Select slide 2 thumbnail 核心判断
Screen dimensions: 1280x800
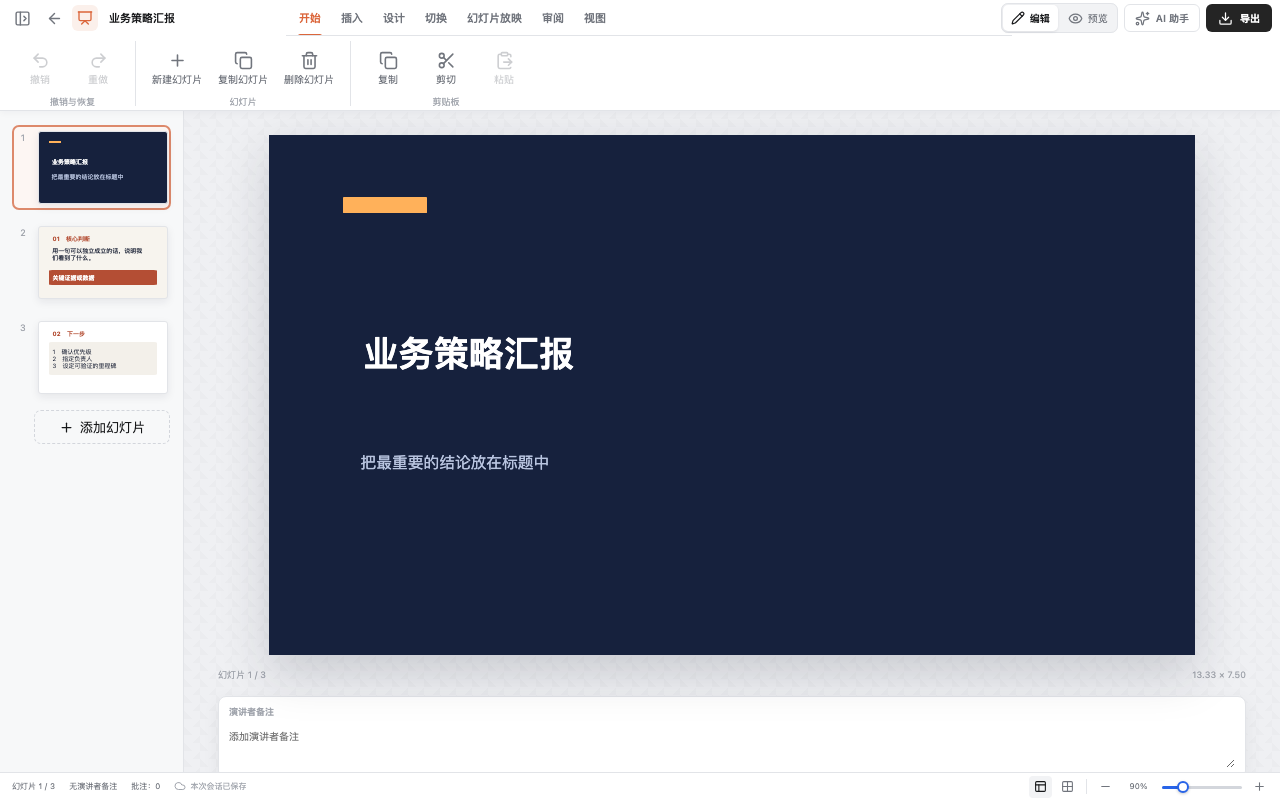pyautogui.click(x=103, y=262)
